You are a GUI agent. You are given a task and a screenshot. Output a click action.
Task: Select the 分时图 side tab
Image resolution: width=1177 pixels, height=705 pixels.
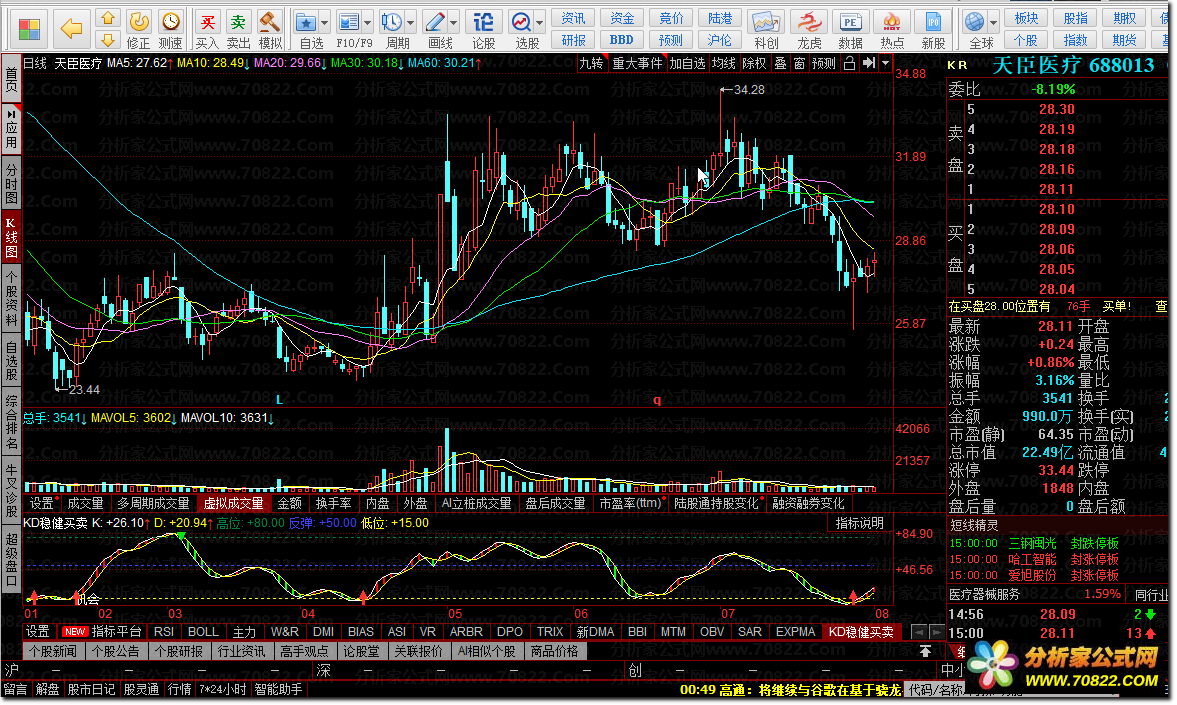point(11,182)
